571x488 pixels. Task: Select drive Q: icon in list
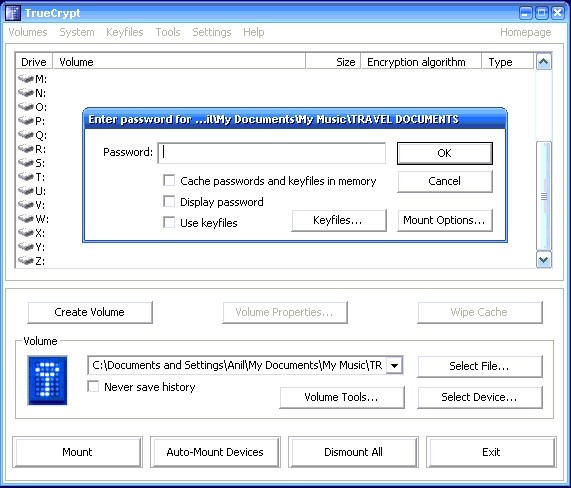pyautogui.click(x=26, y=134)
